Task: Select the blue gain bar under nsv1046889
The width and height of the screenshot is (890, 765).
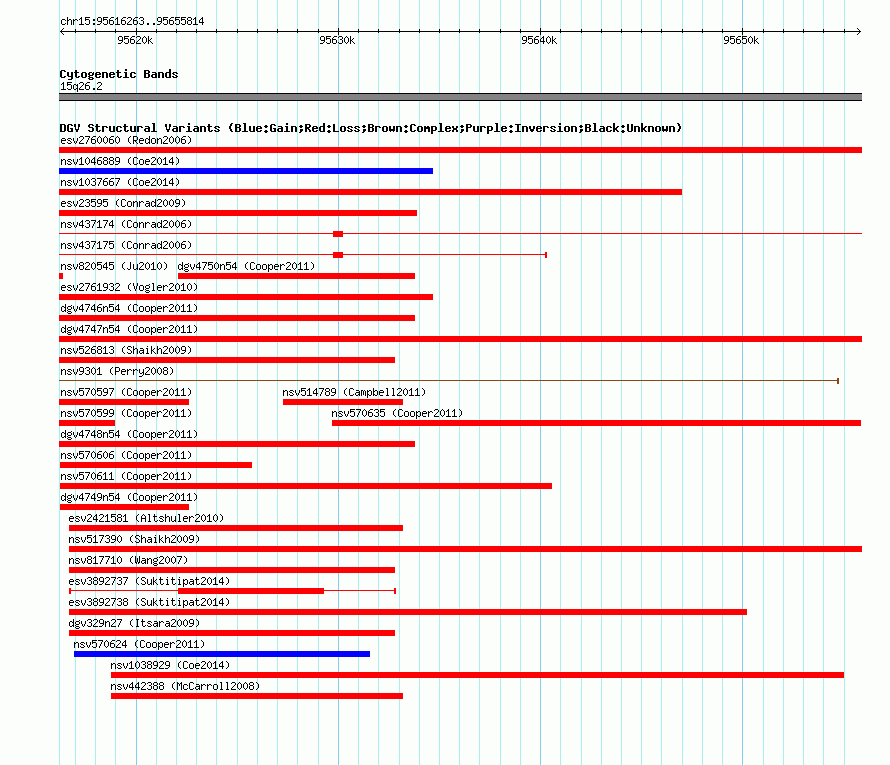Action: (246, 171)
